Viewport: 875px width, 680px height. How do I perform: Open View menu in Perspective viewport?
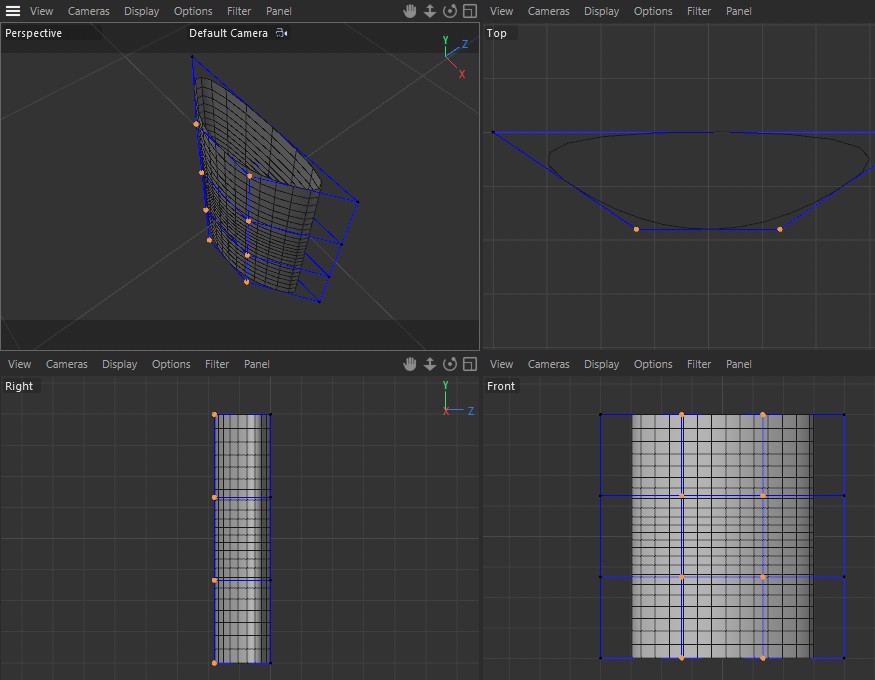pos(41,11)
